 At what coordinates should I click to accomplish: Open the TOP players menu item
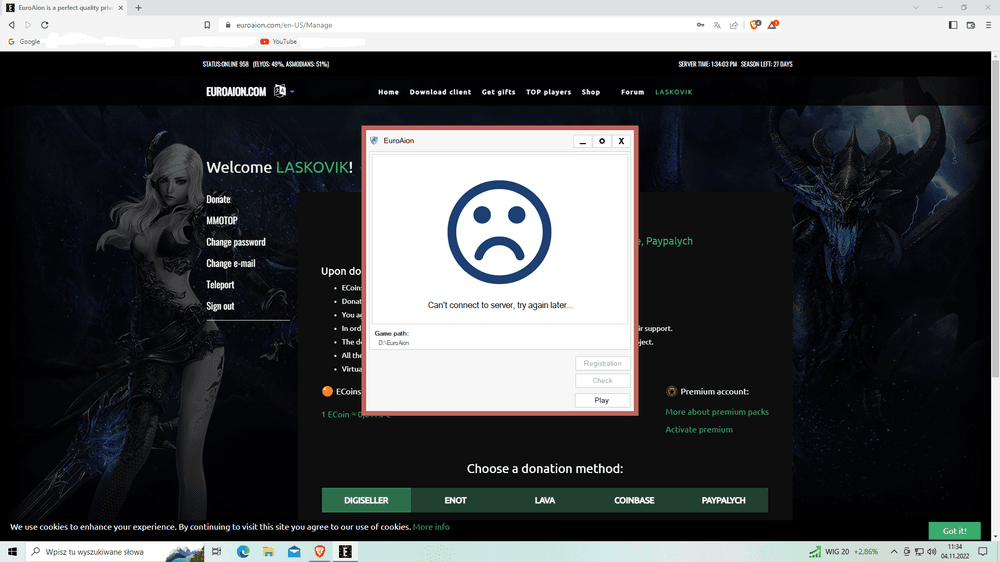[549, 92]
